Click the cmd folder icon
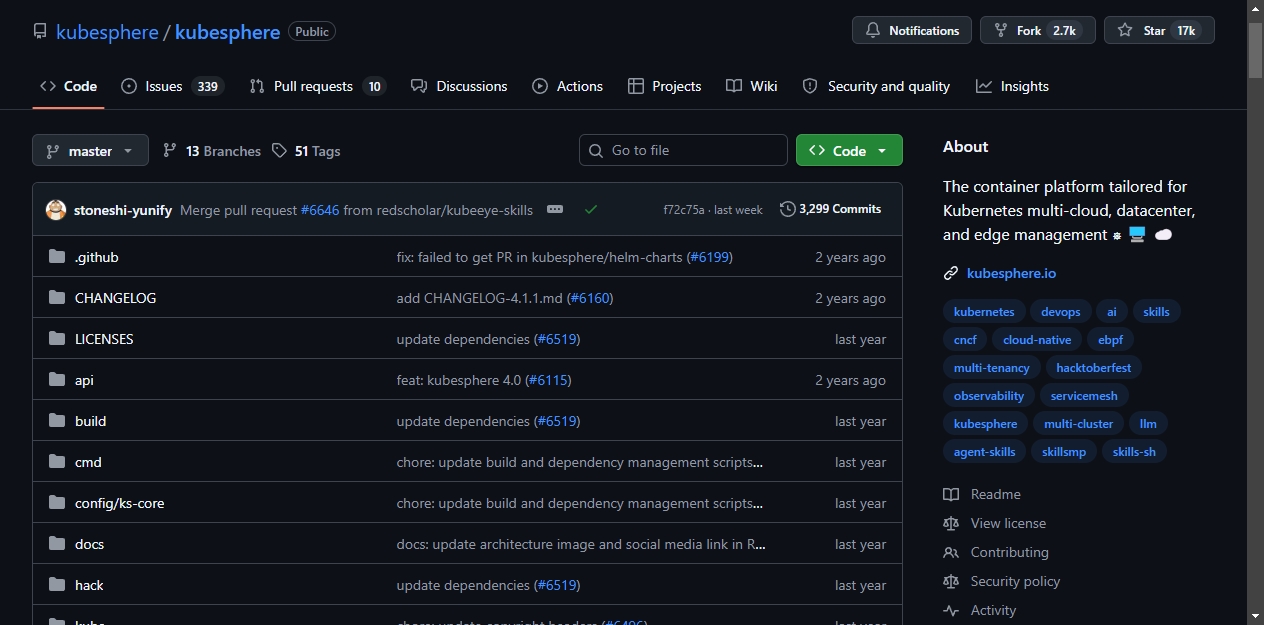Viewport: 1264px width, 625px height. 57,462
